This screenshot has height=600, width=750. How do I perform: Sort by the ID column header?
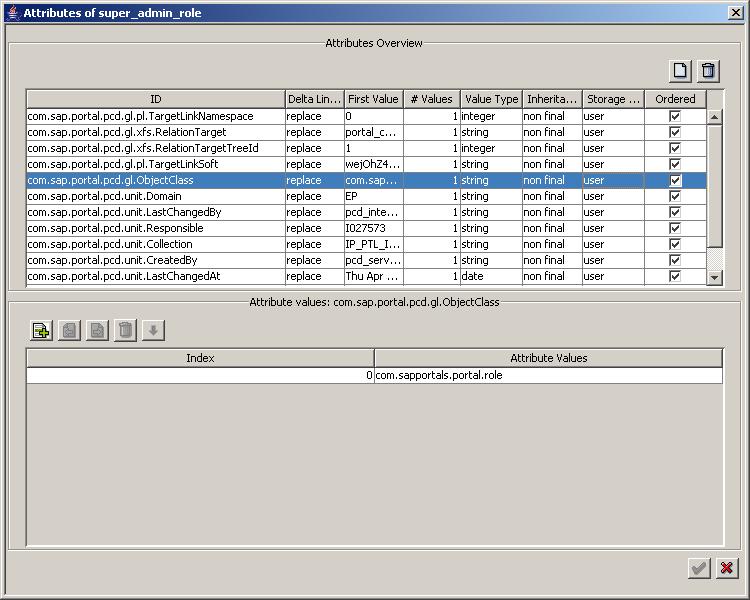(155, 99)
